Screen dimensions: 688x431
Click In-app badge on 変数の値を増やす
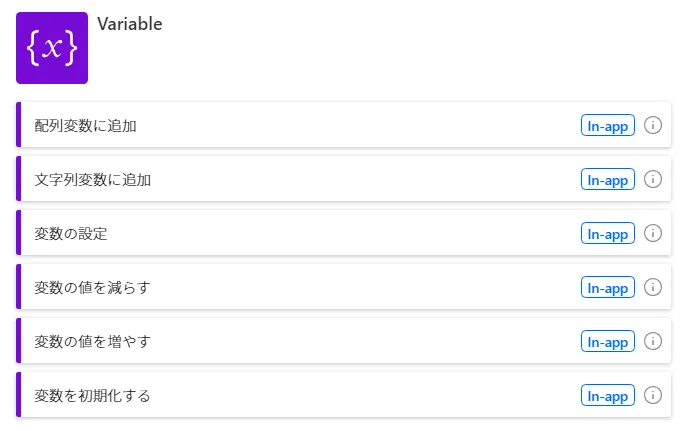(608, 342)
